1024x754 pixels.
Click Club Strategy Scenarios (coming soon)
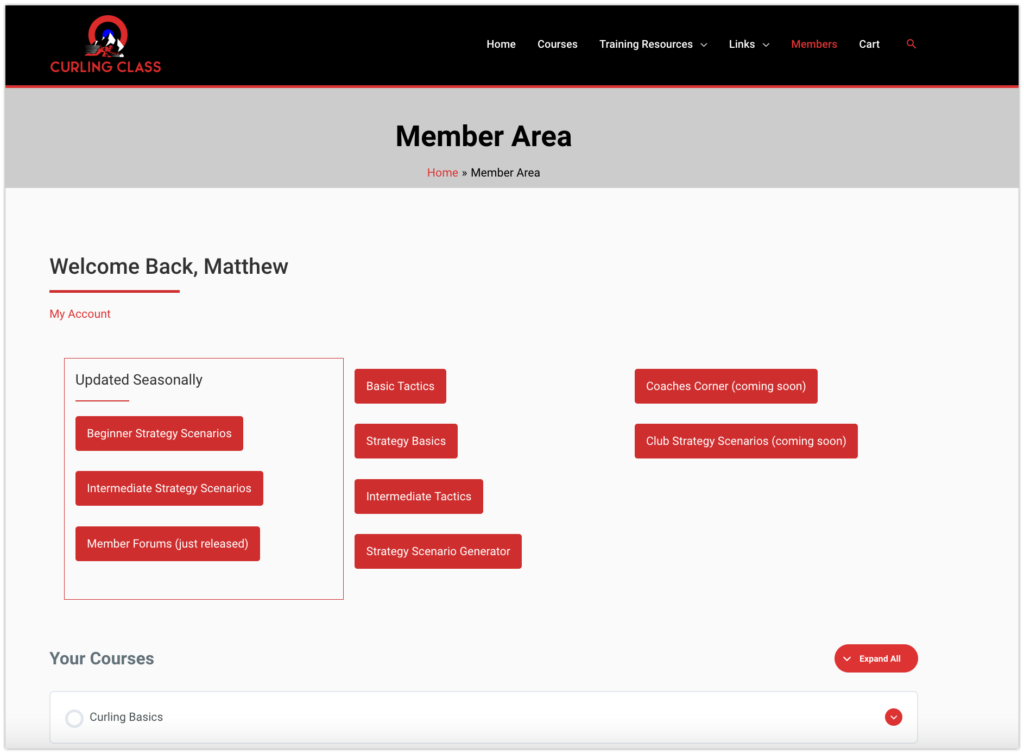tap(746, 441)
